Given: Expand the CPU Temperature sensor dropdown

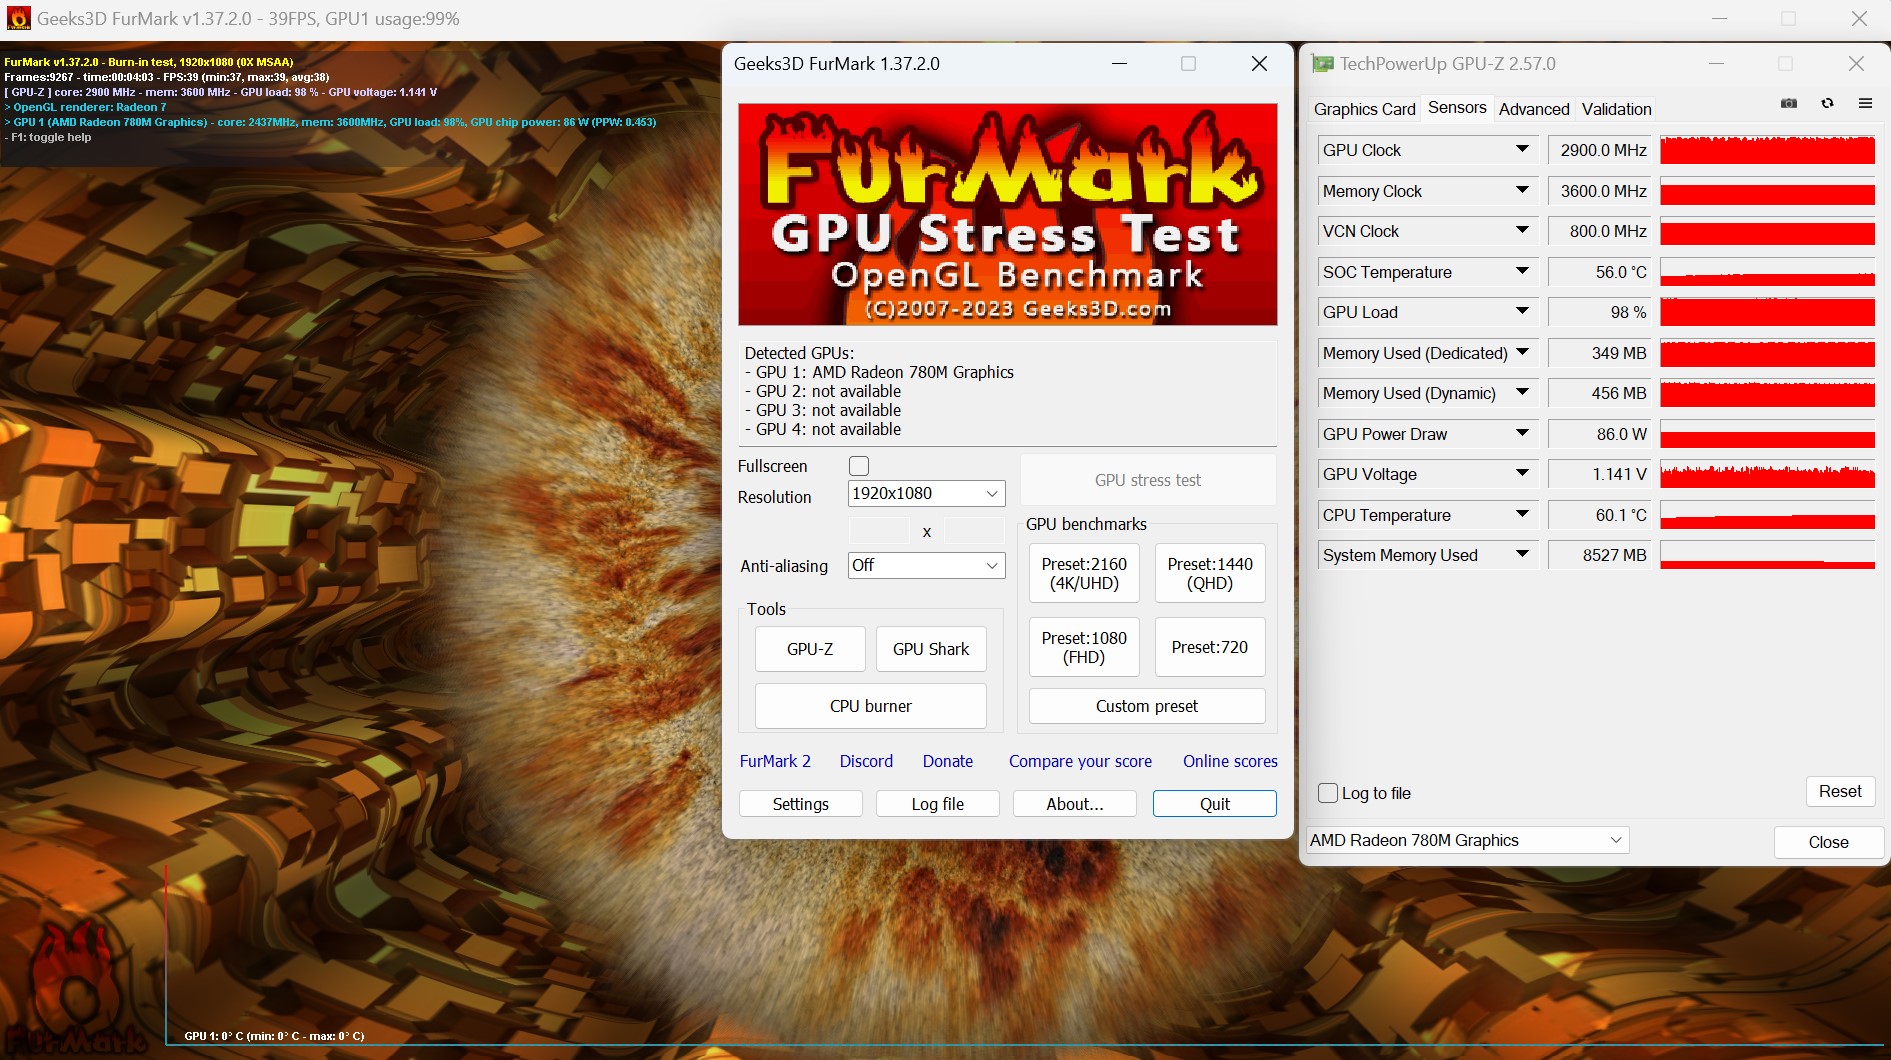Looking at the screenshot, I should [1522, 514].
